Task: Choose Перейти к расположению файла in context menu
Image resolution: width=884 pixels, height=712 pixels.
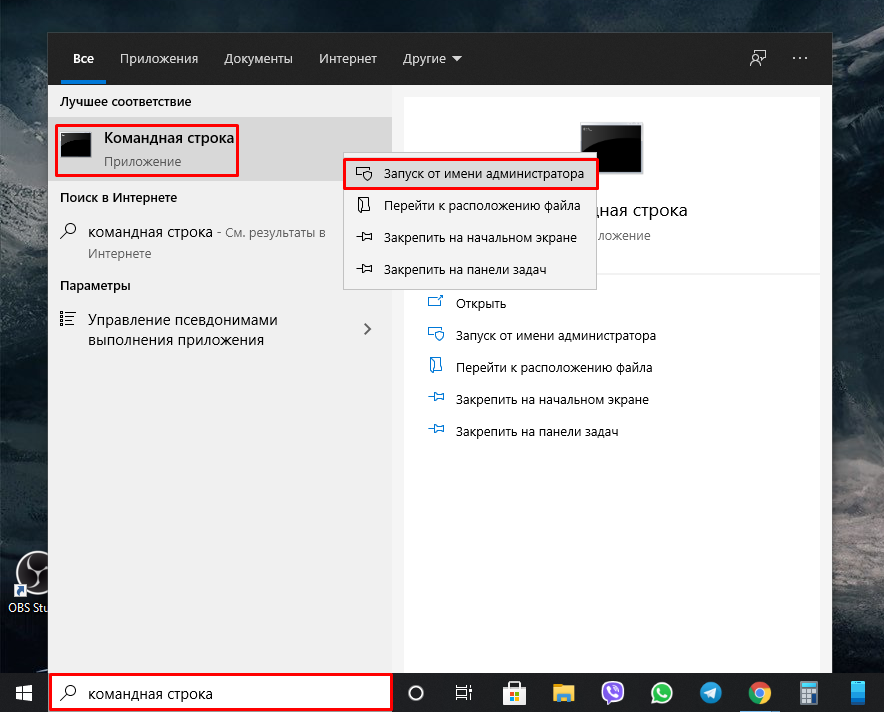Action: pyautogui.click(x=470, y=206)
